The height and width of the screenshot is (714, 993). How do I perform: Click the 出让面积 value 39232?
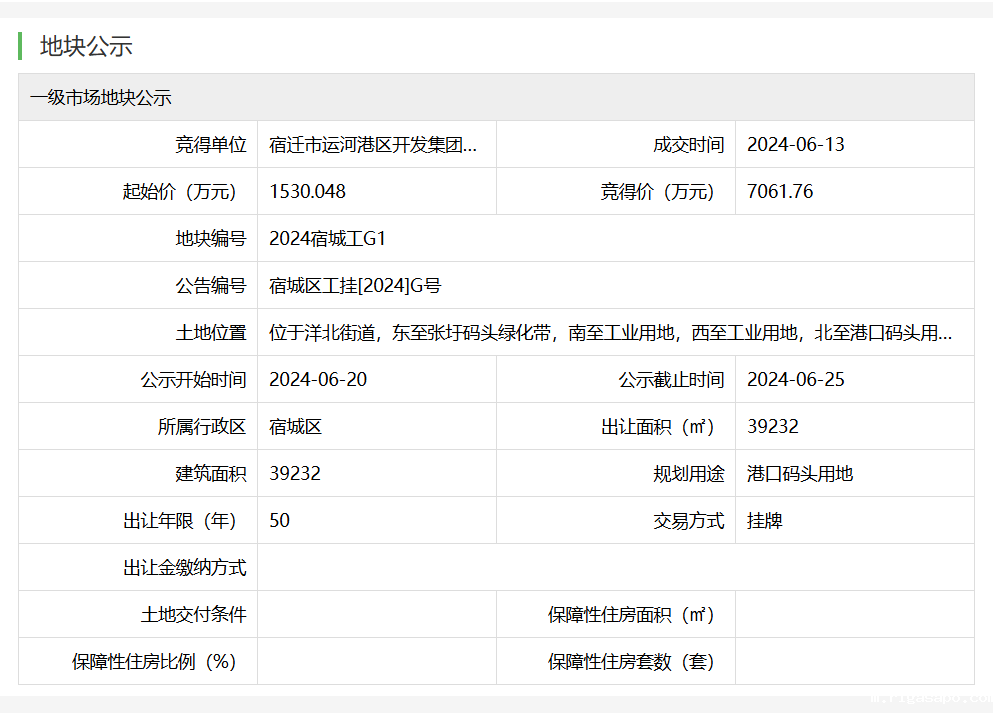(x=772, y=427)
